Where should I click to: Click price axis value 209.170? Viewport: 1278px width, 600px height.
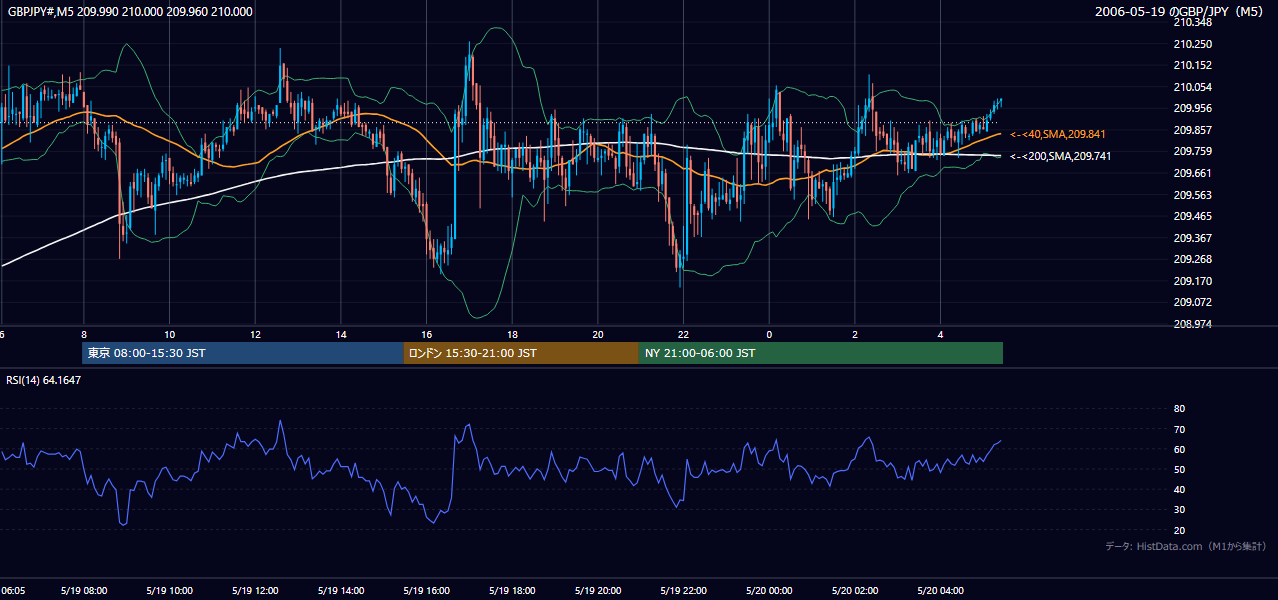point(1192,281)
